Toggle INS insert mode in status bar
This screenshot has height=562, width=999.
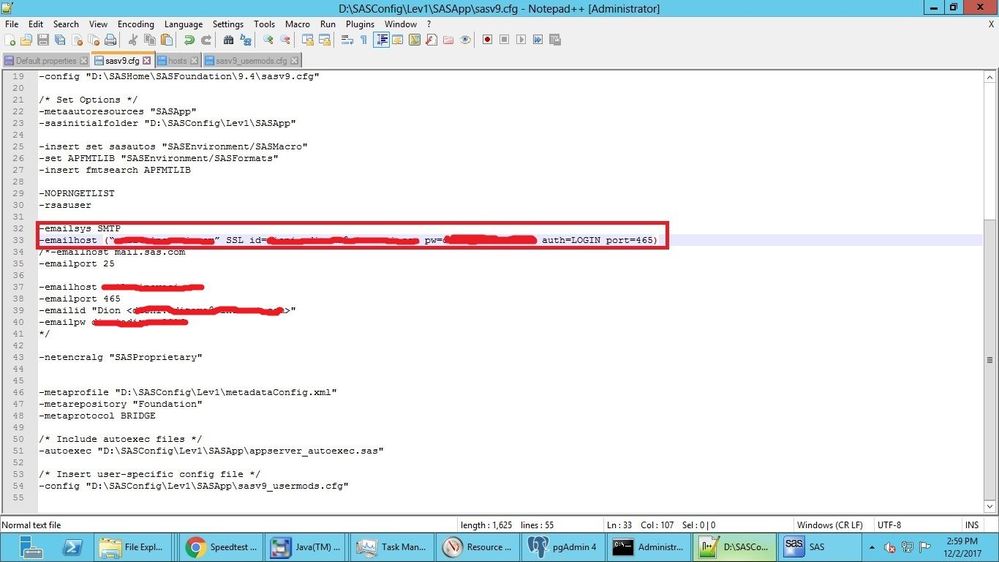click(972, 525)
